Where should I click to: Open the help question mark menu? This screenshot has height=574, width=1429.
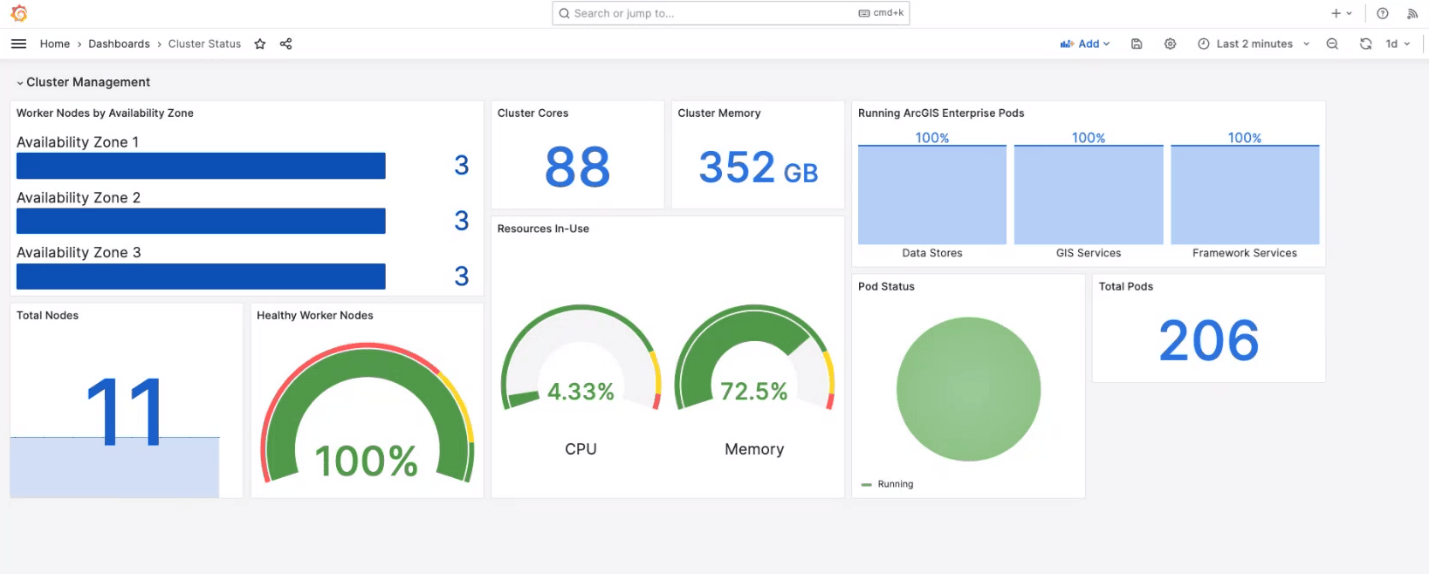tap(1383, 14)
